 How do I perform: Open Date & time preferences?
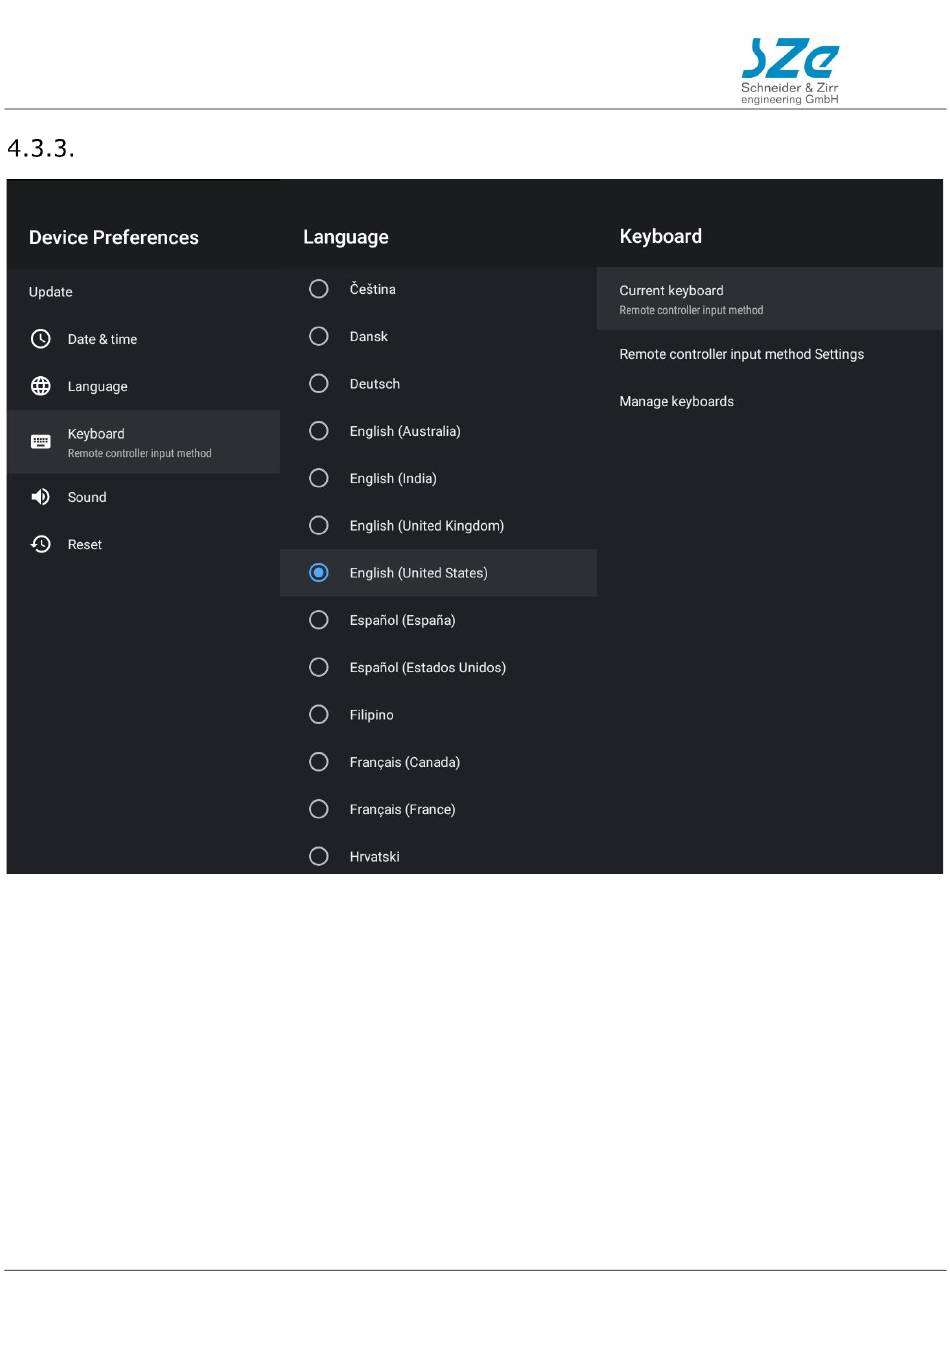click(143, 339)
